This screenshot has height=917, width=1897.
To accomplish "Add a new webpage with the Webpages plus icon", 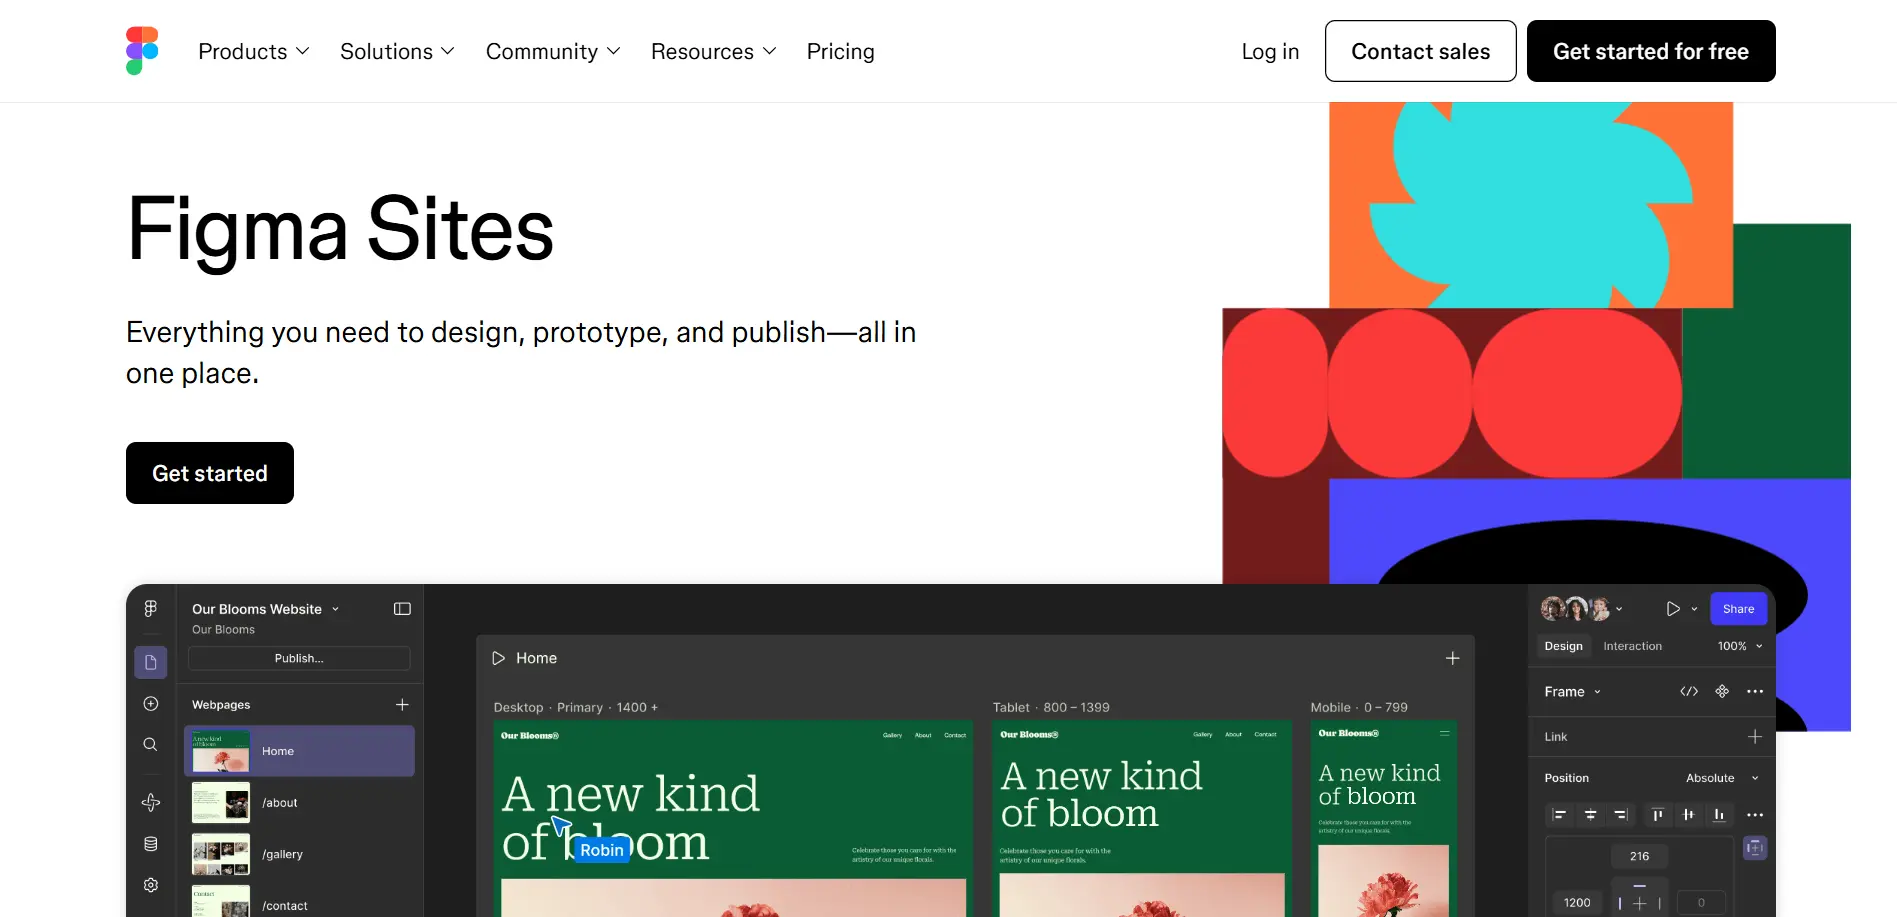I will point(402,705).
